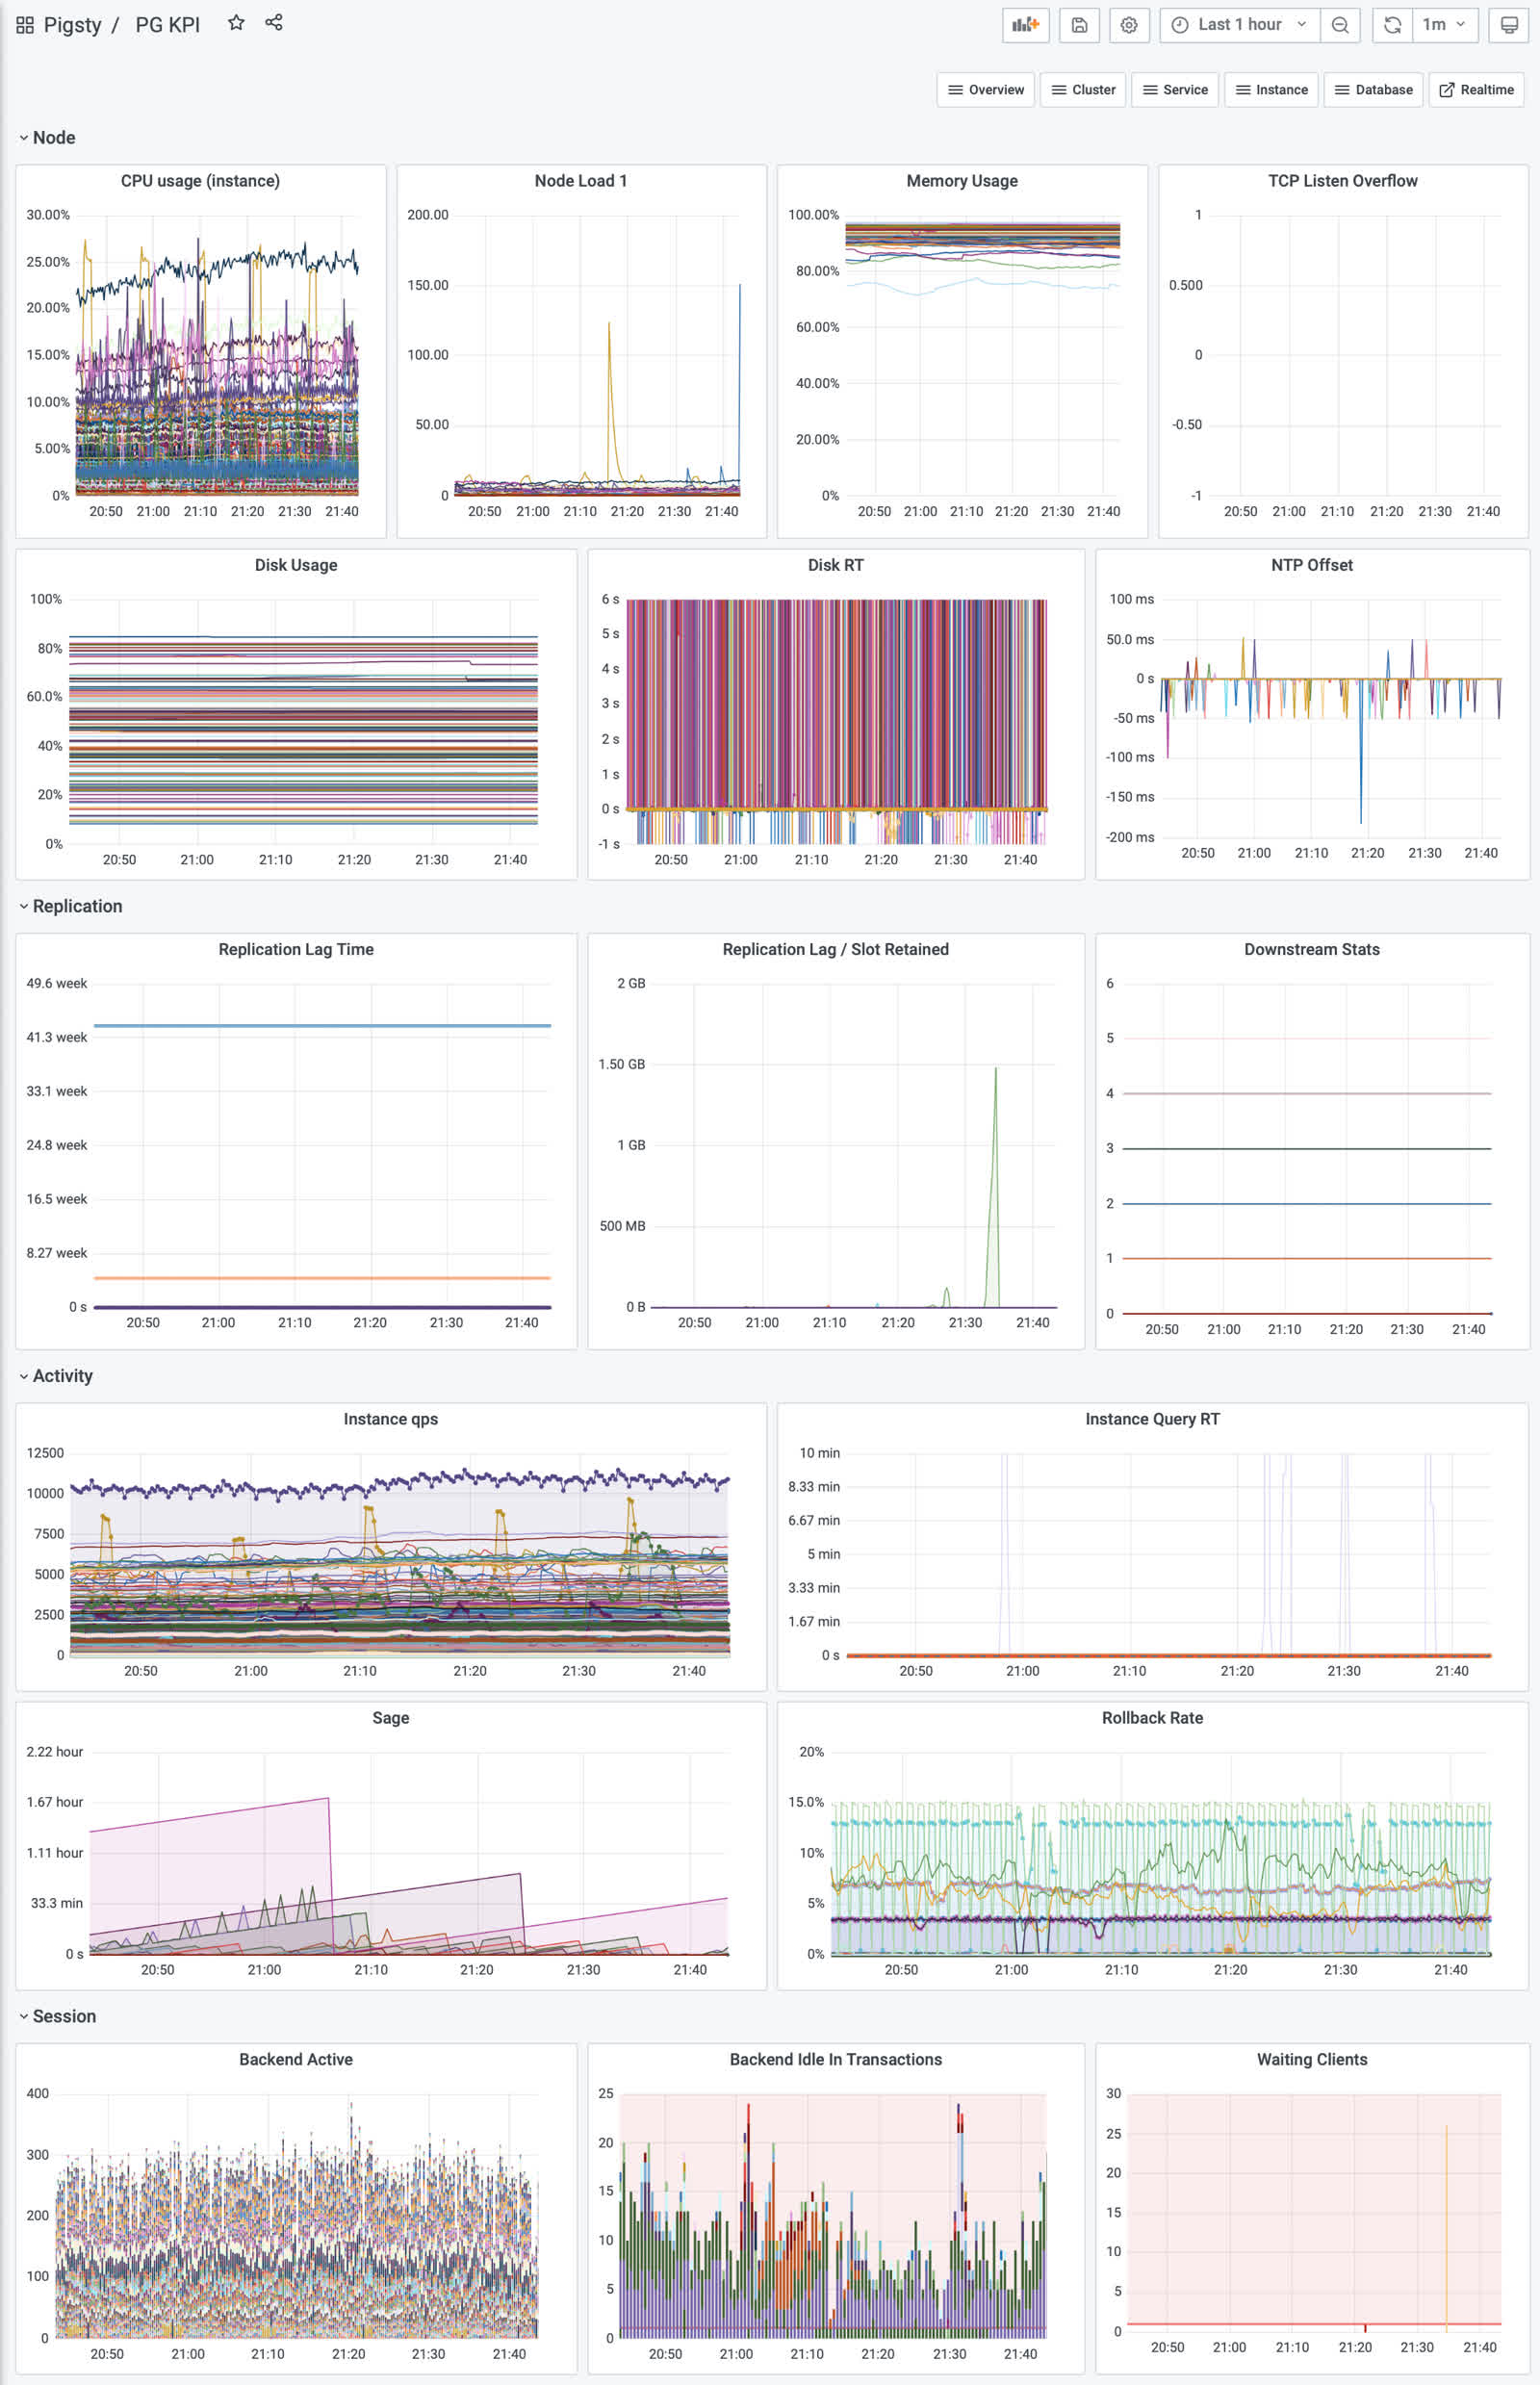Cycle view mode via the monitor icon
The height and width of the screenshot is (2385, 1540).
point(1509,25)
